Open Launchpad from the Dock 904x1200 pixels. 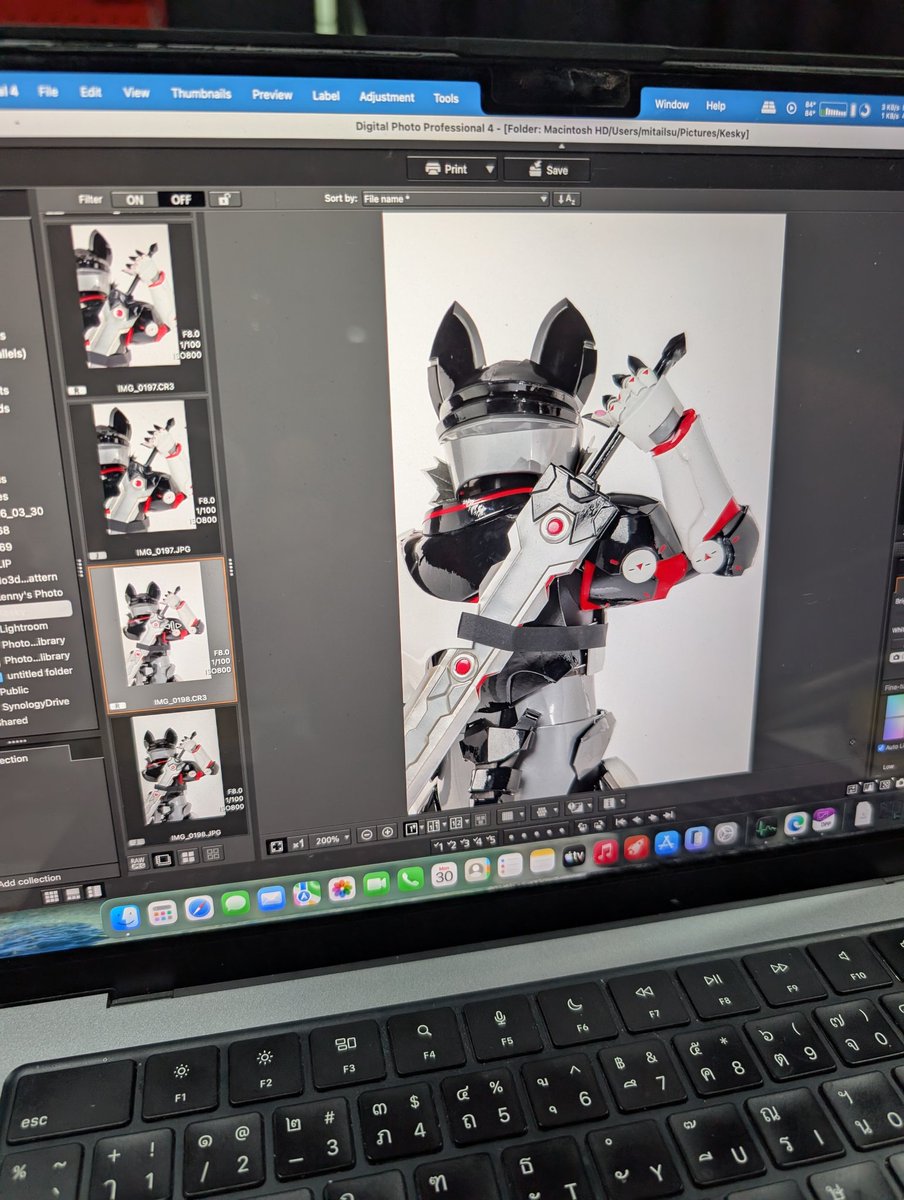point(162,913)
